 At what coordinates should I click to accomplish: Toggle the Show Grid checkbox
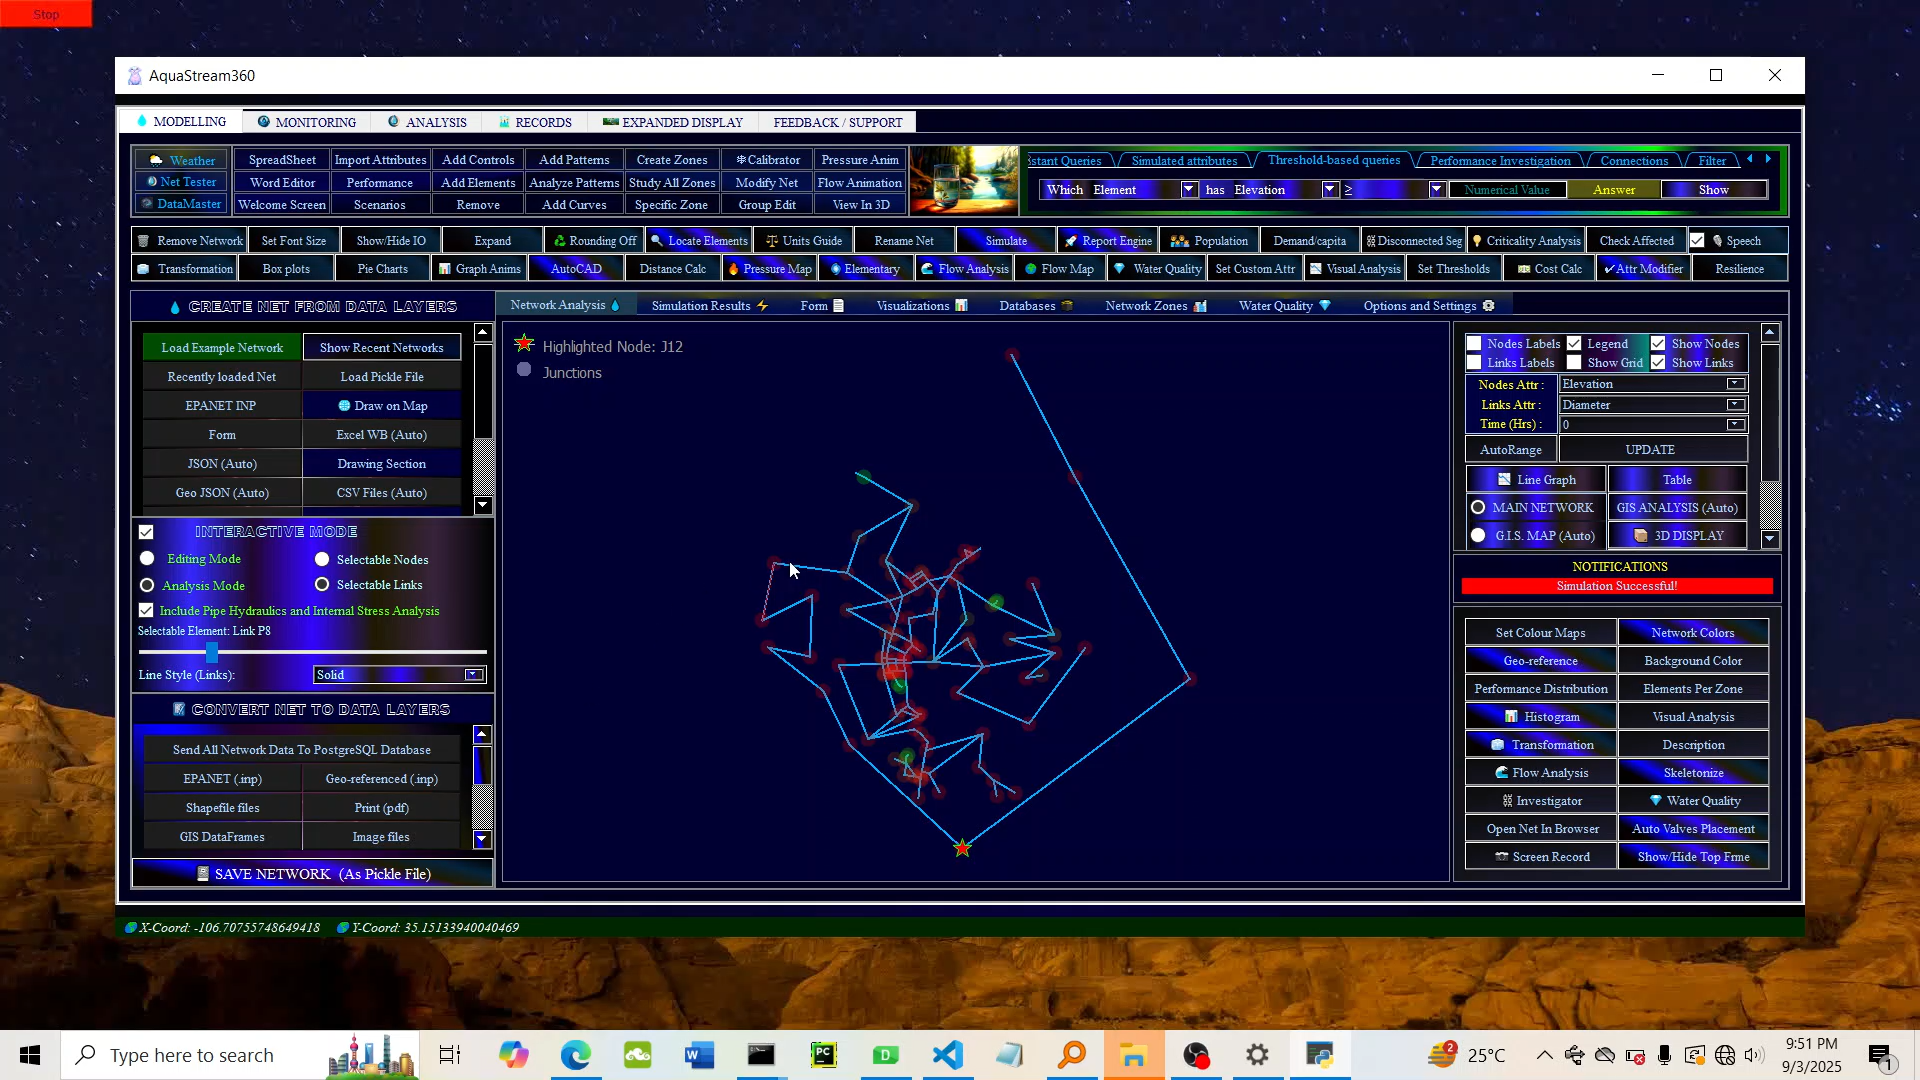(1576, 362)
